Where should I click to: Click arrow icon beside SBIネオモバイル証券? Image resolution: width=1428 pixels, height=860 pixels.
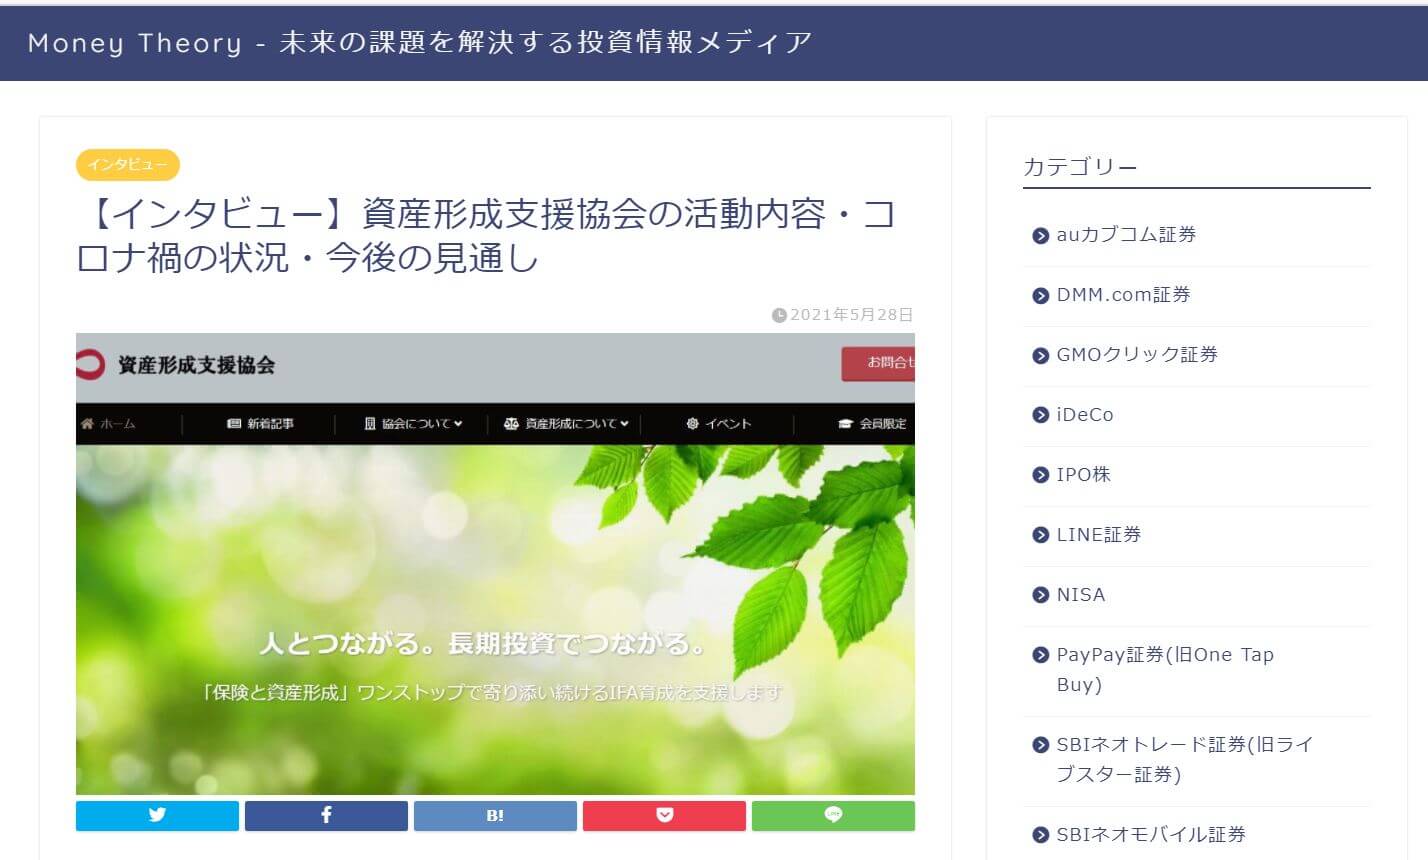point(1040,836)
